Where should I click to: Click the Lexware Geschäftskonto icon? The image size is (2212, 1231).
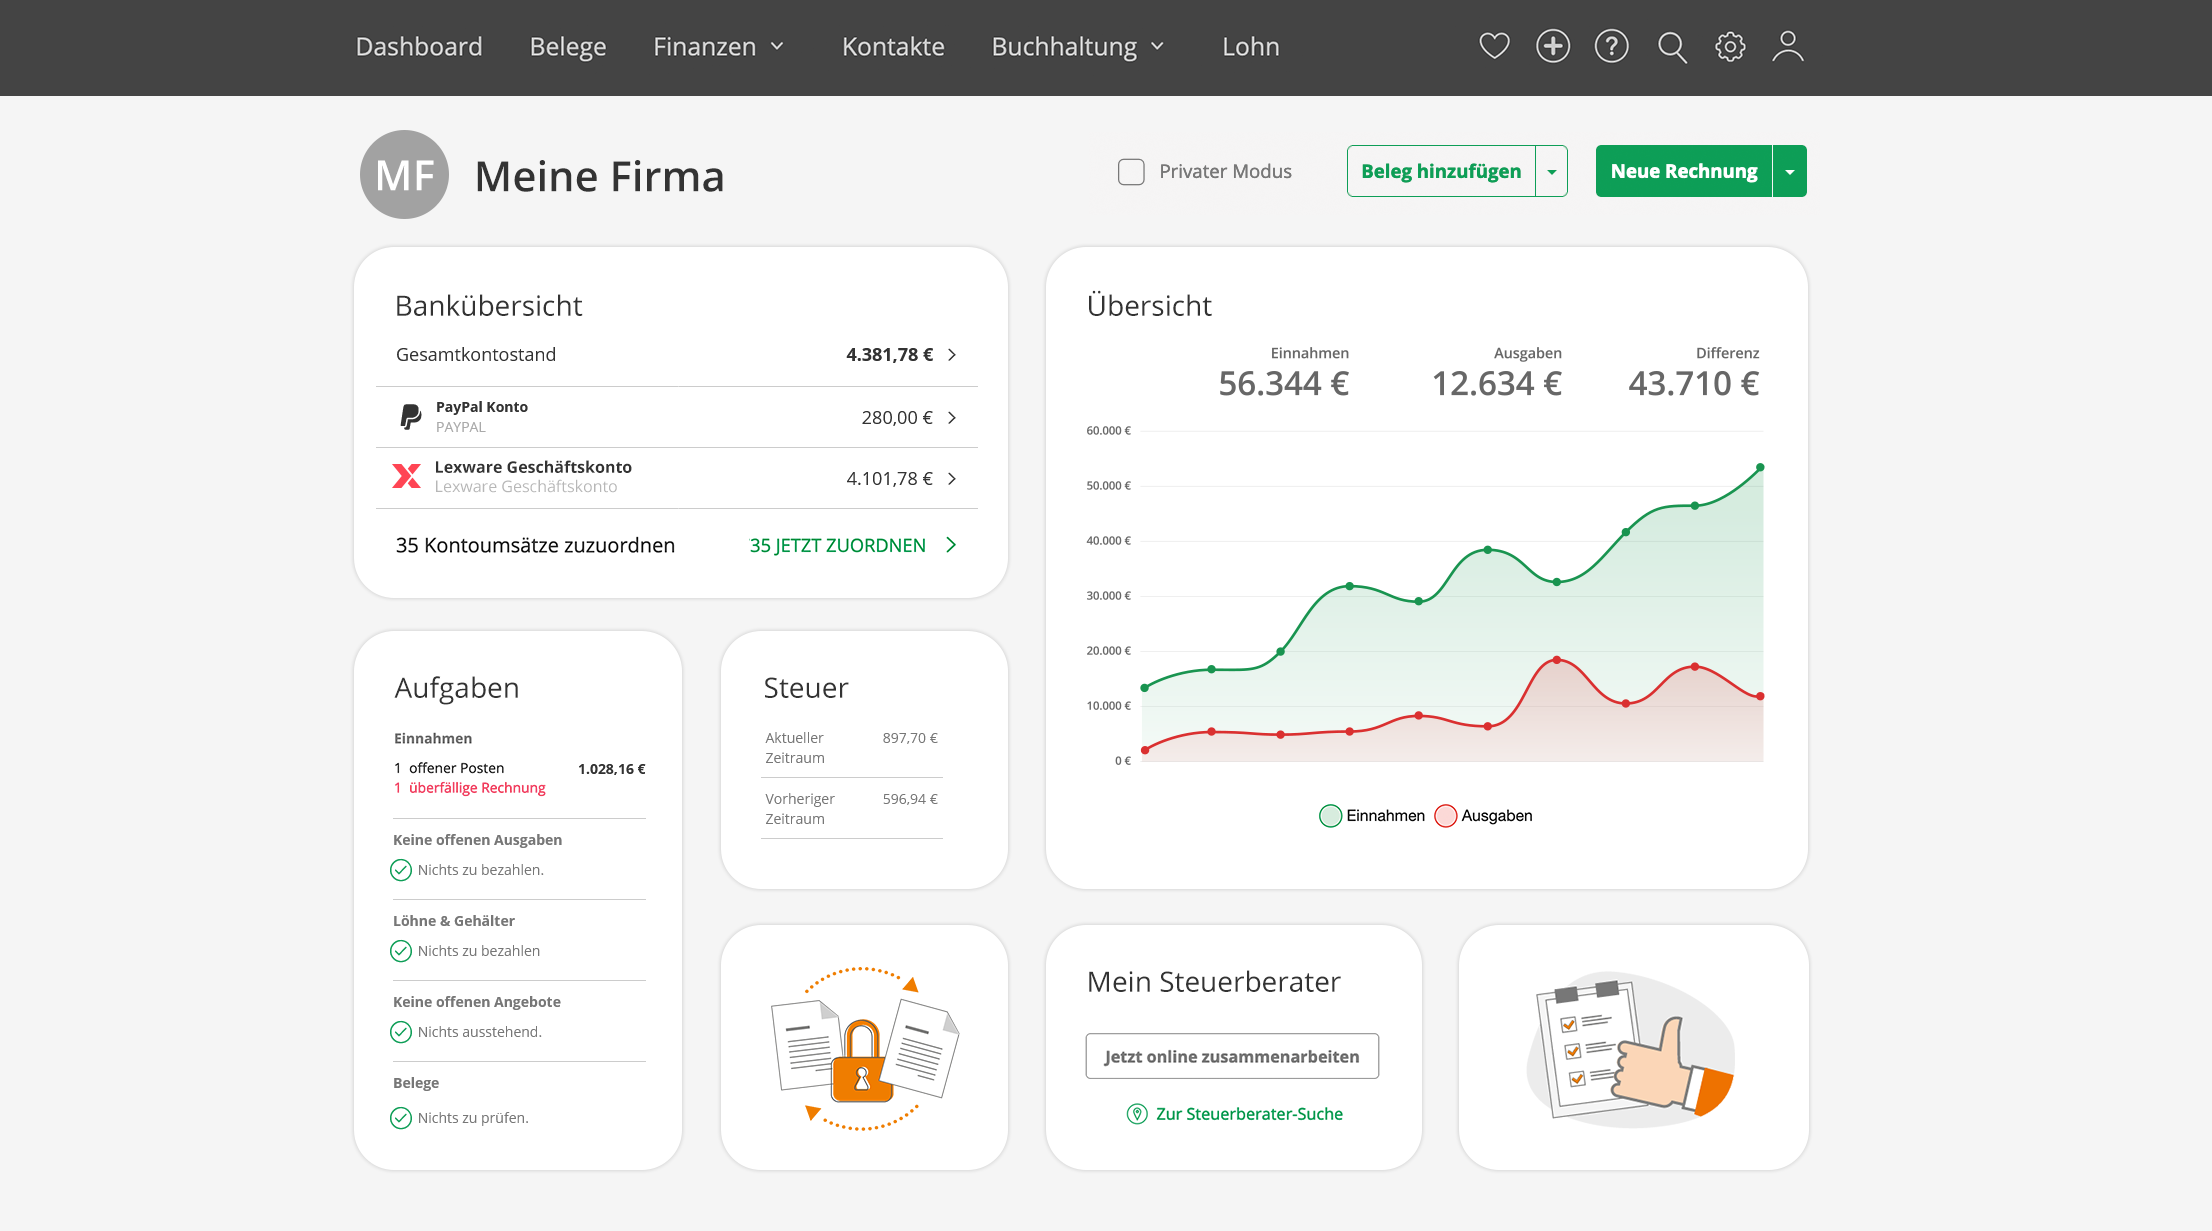point(407,476)
